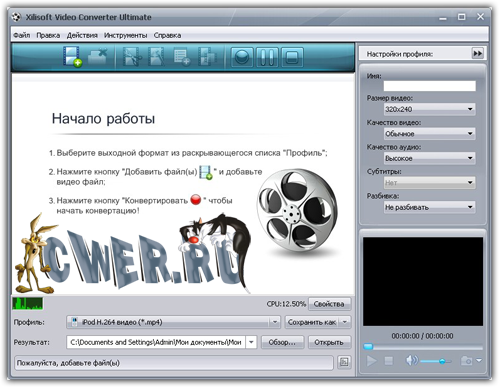
Task: Click the Clip video scissors icon
Action: pos(132,56)
